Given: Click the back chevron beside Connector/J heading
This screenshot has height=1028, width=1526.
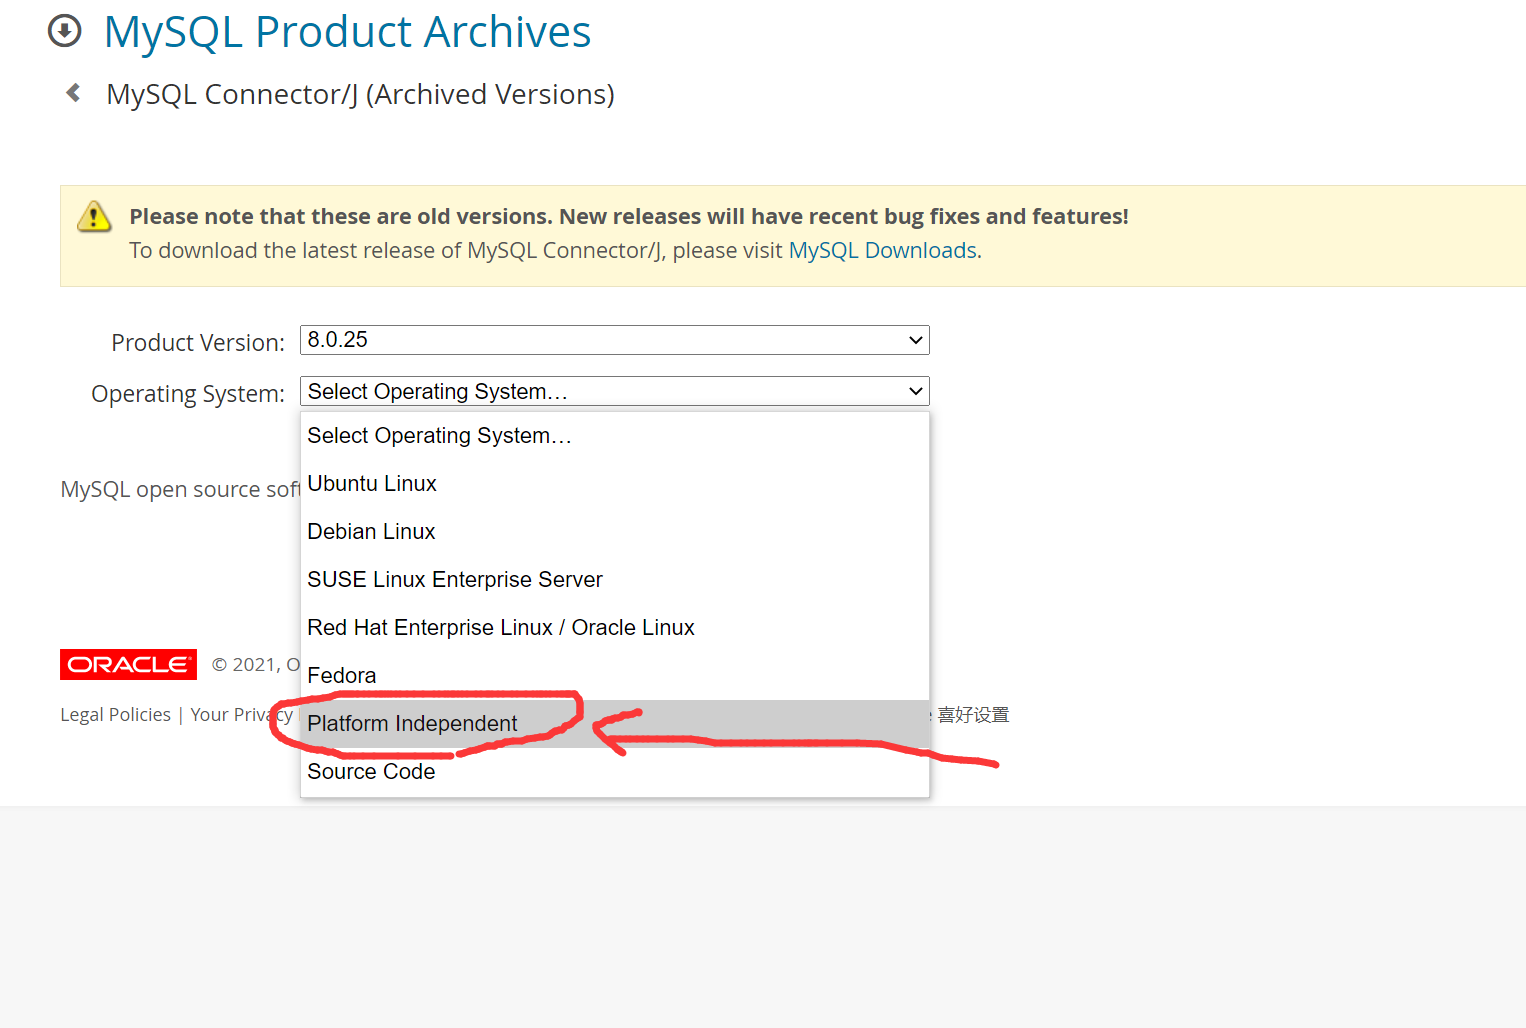Looking at the screenshot, I should pyautogui.click(x=73, y=93).
